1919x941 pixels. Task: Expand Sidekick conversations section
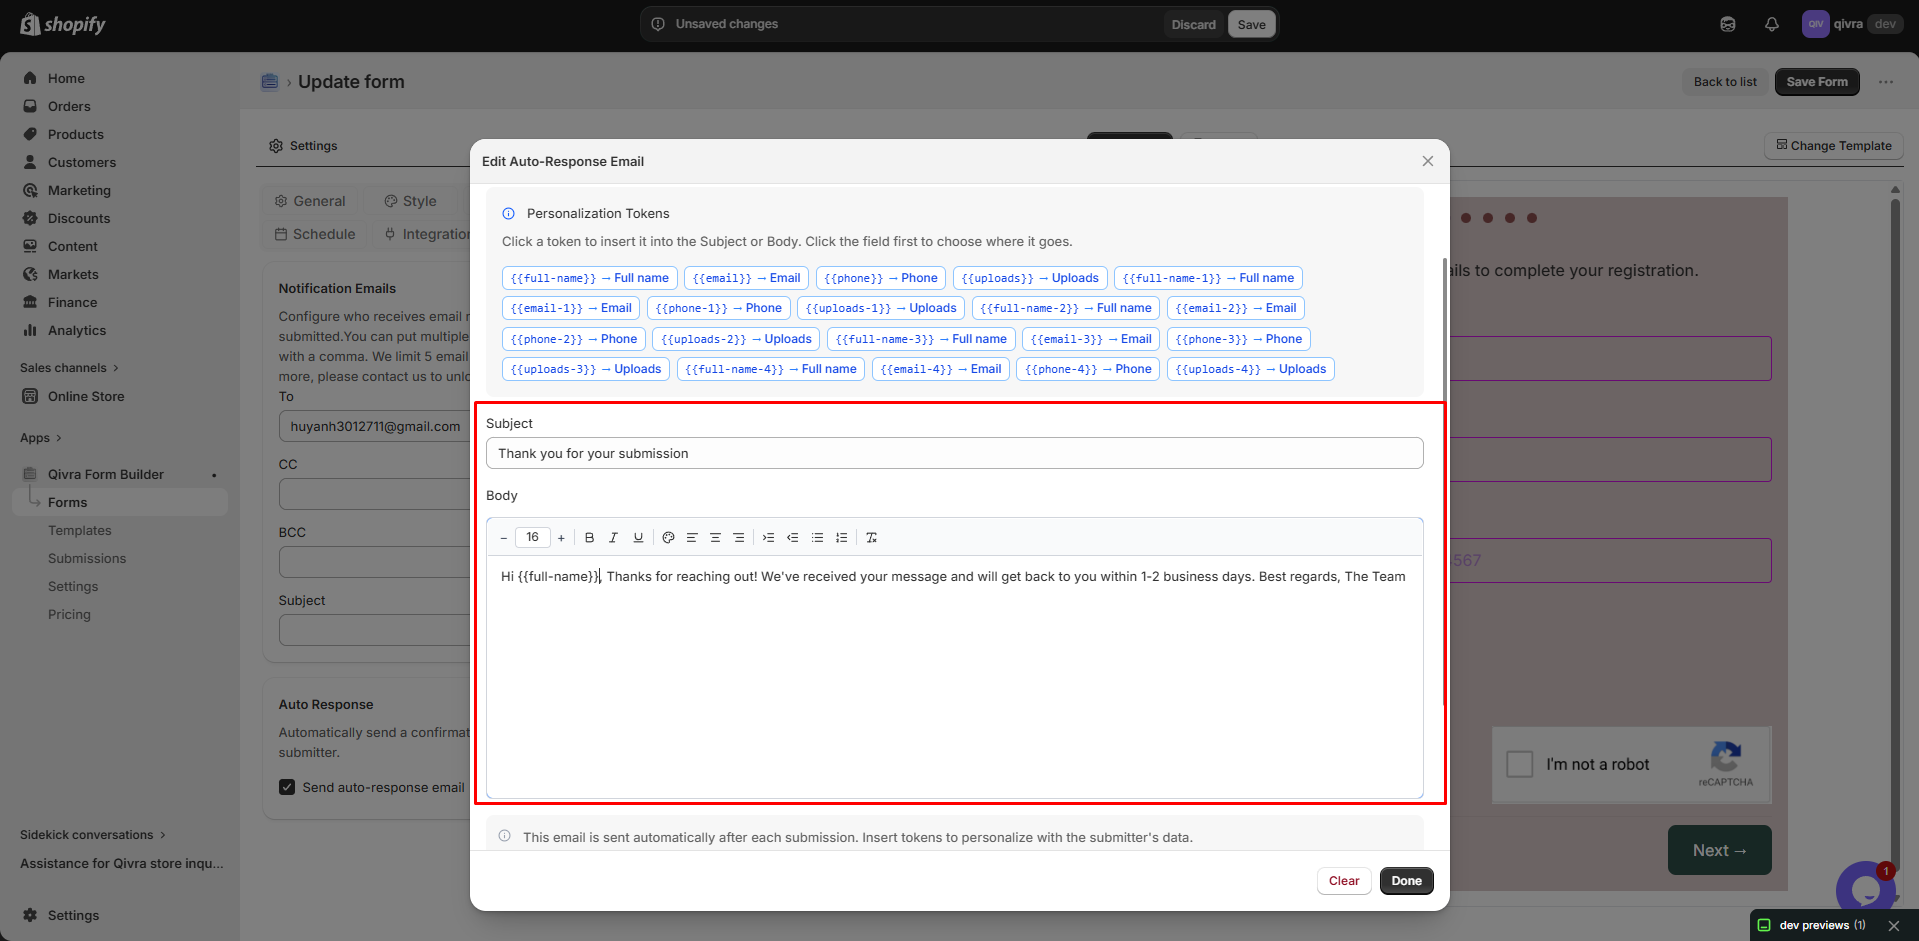point(93,835)
